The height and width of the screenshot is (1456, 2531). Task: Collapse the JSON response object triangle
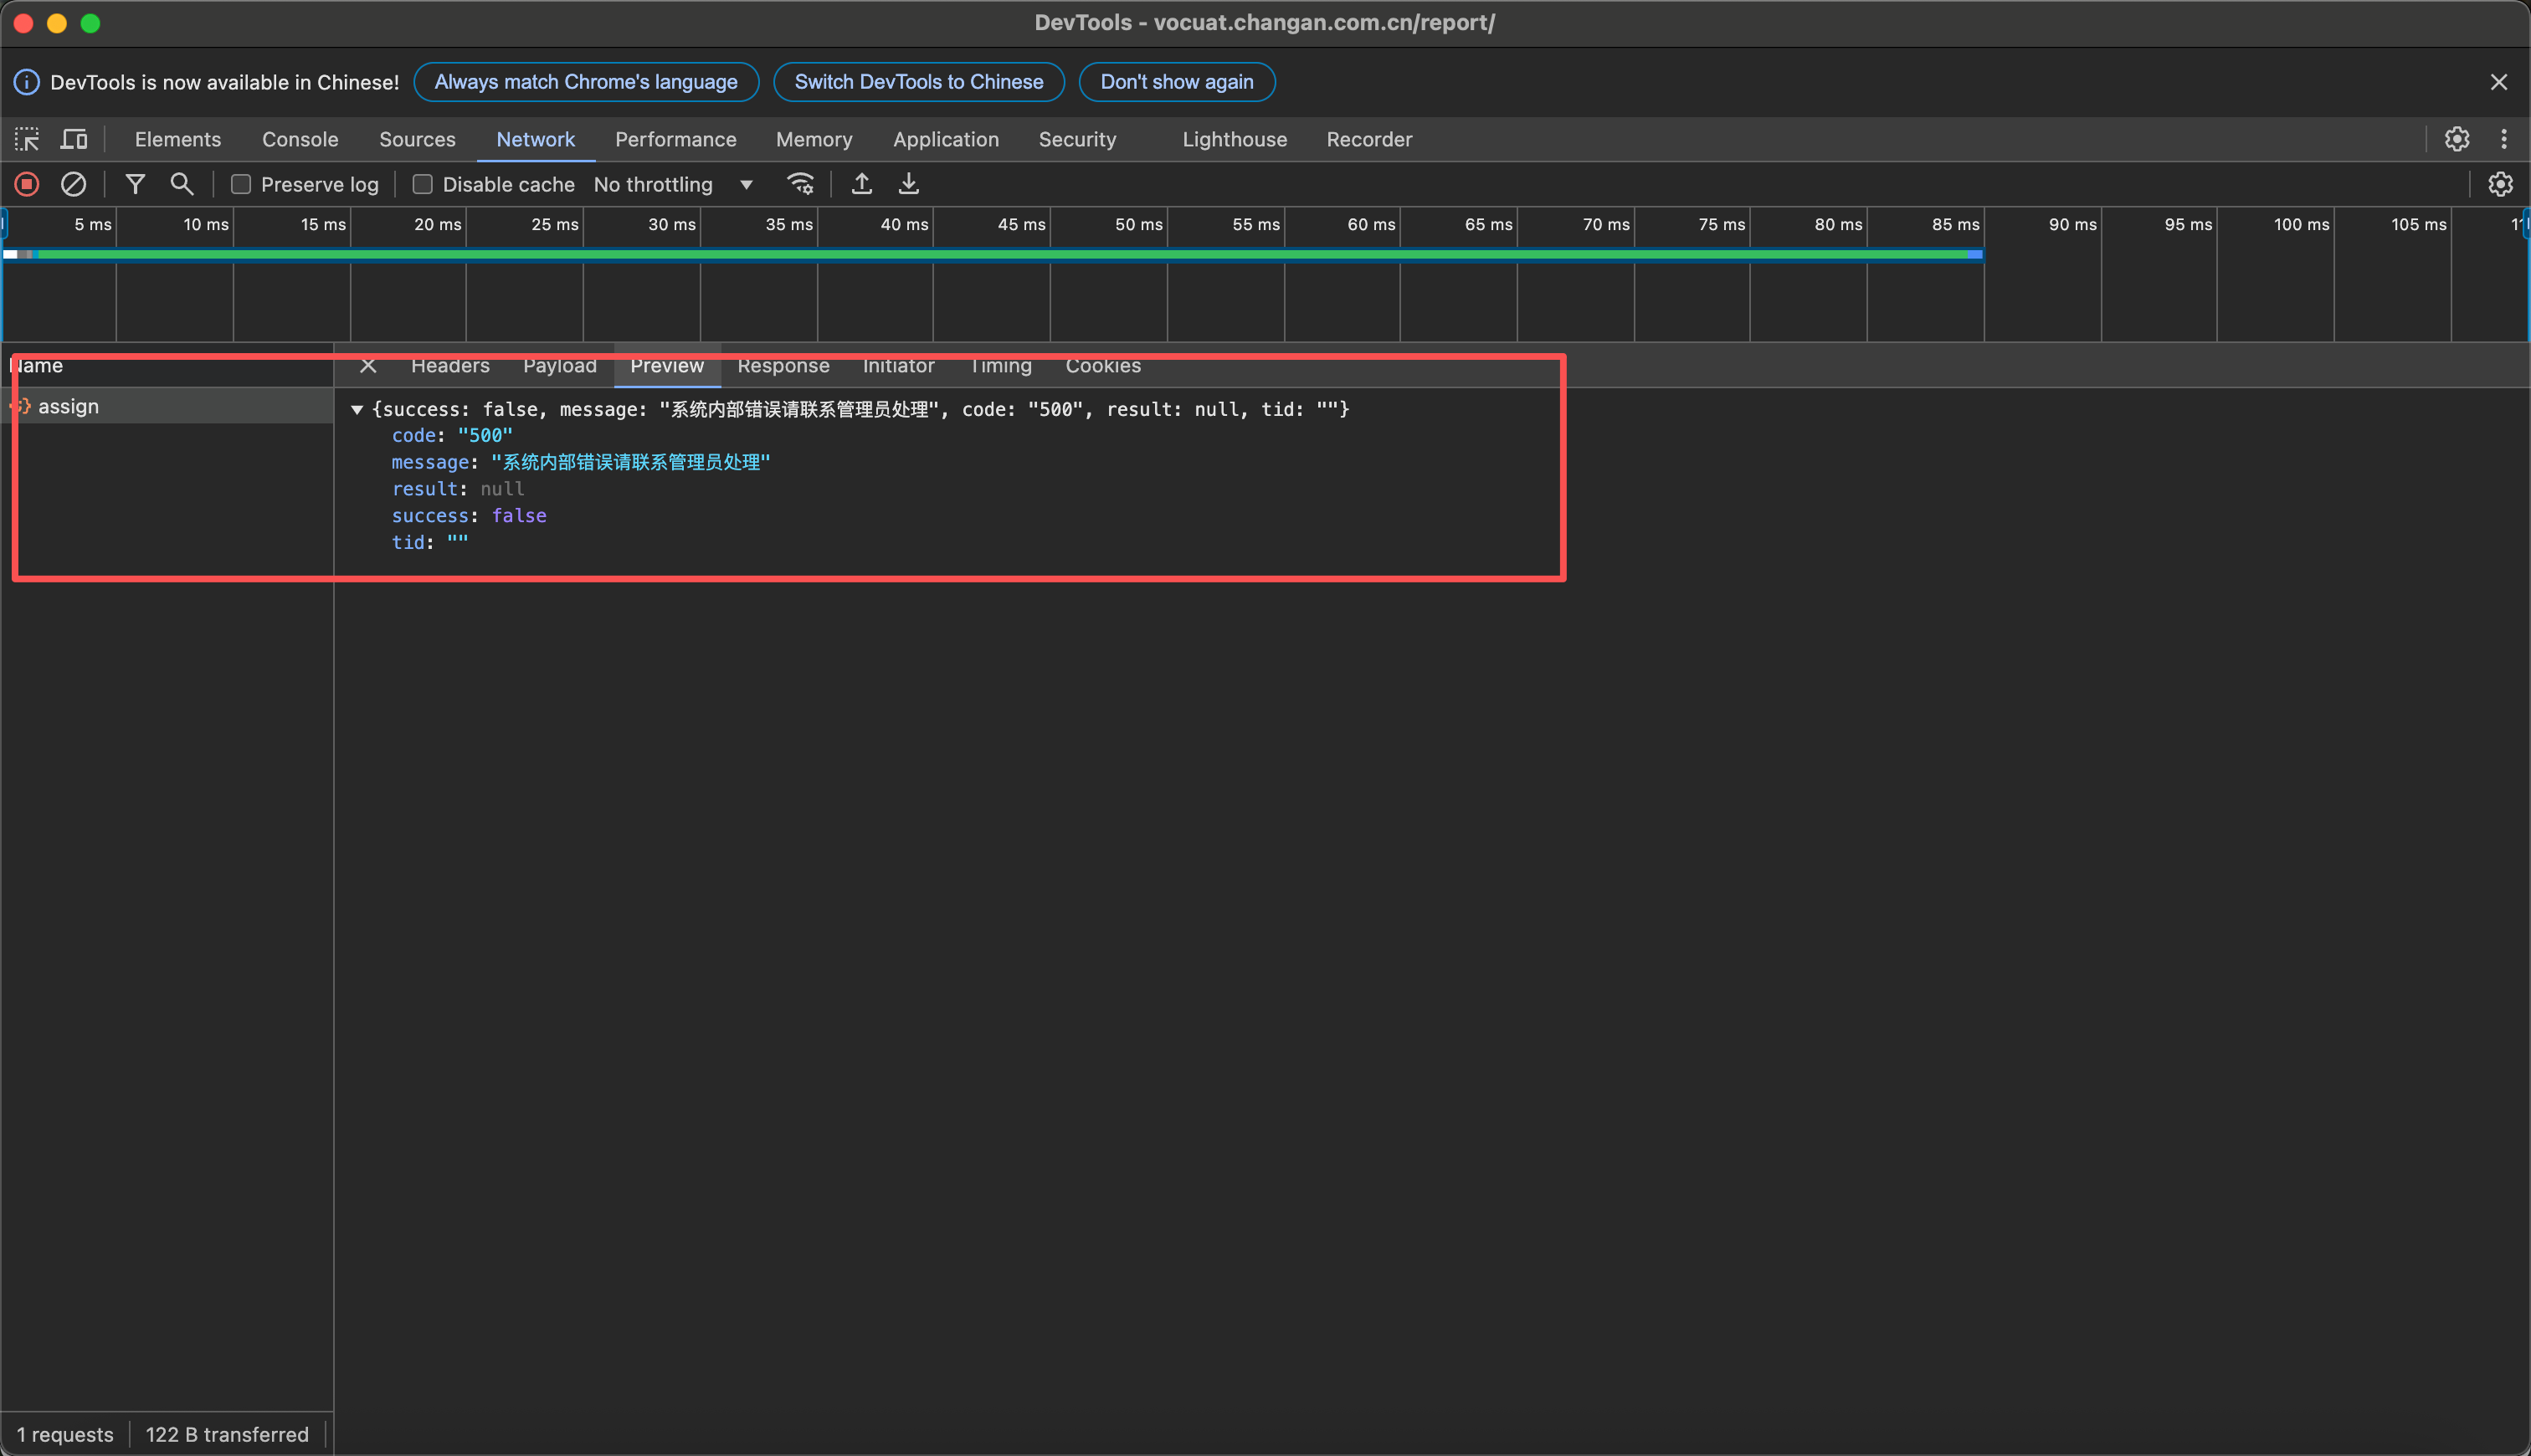[x=357, y=409]
